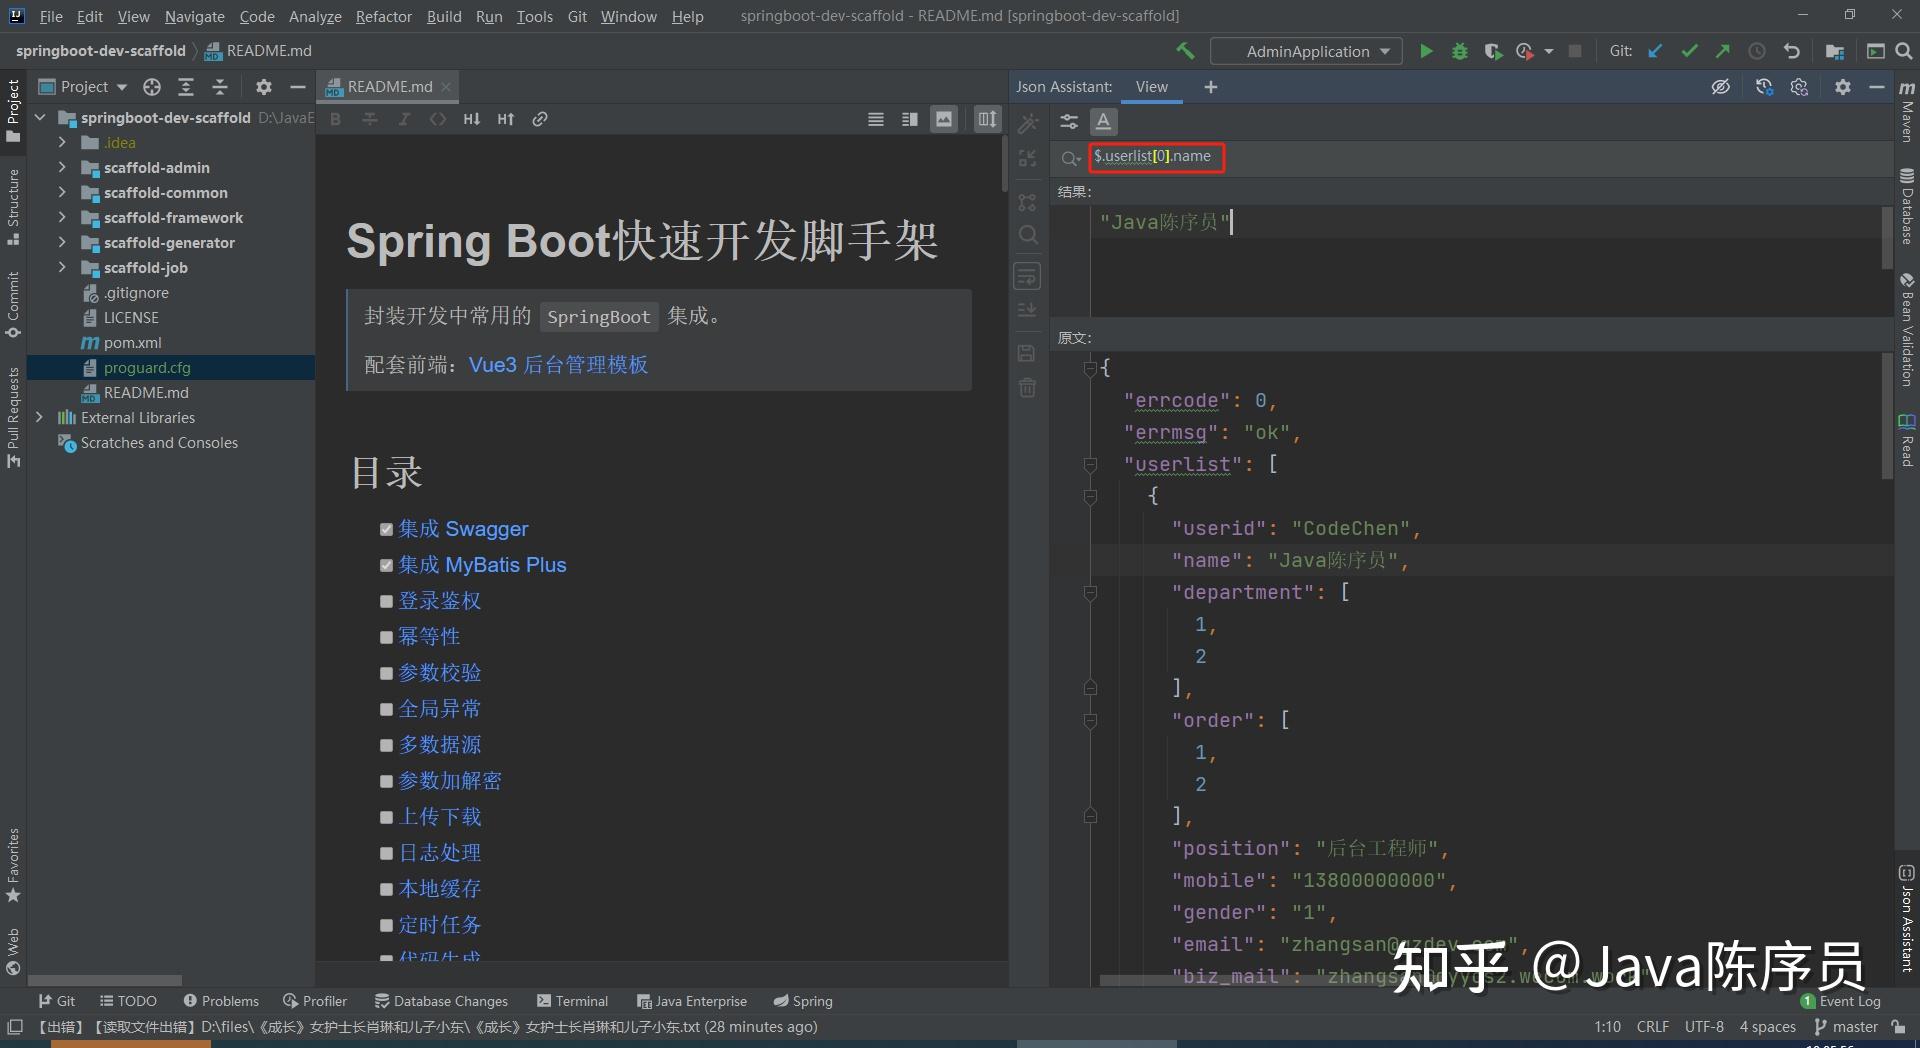Screen dimensions: 1920x1048
Task: Toggle bold formatting in the Markdown toolbar
Action: click(x=335, y=118)
